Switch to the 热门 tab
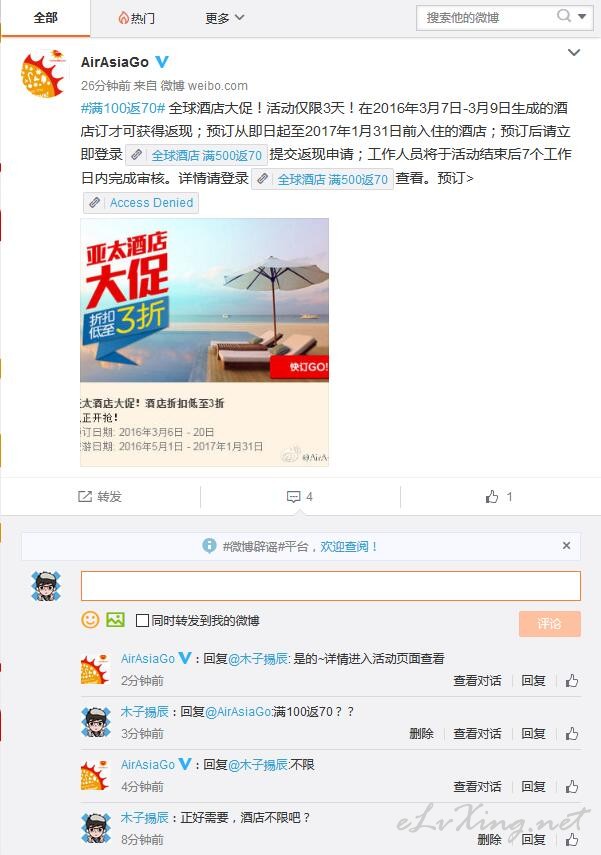The width and height of the screenshot is (601, 855). pyautogui.click(x=136, y=18)
